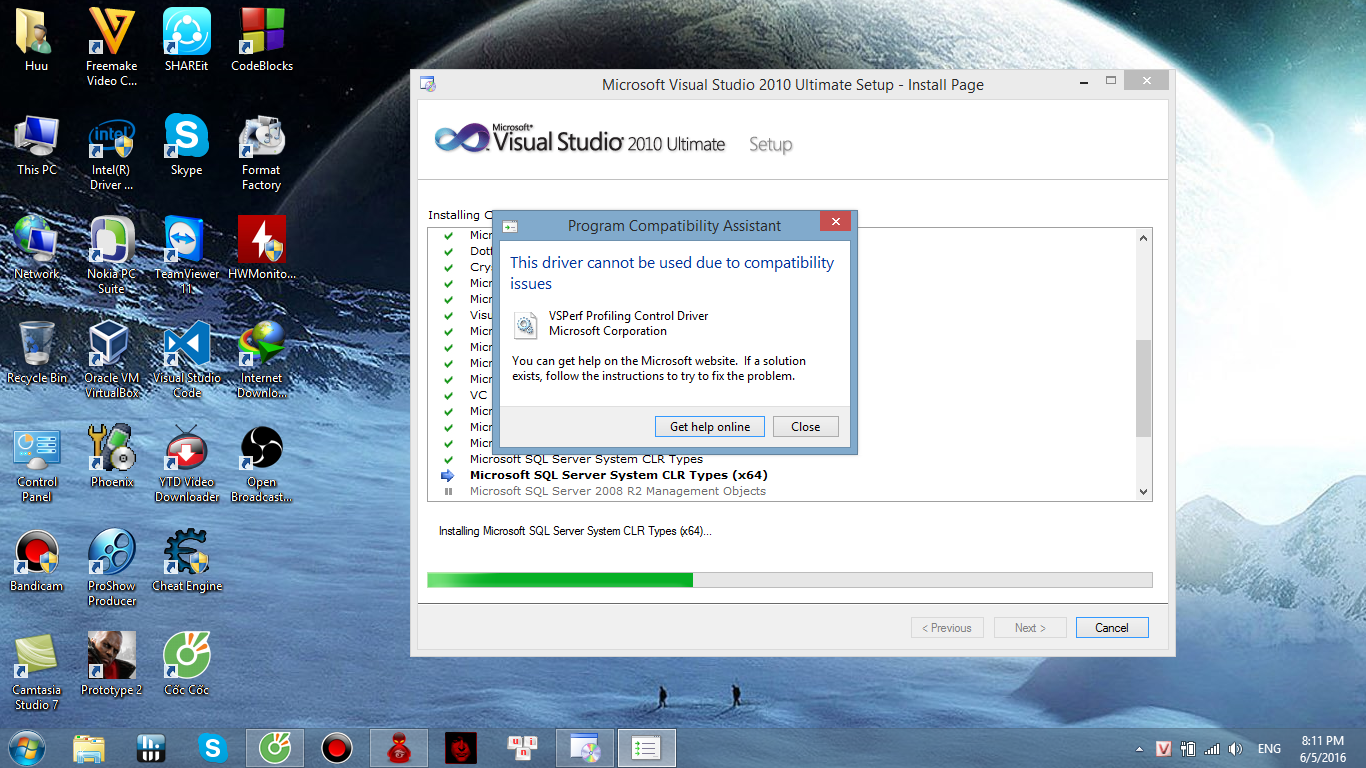
Task: Open Intel(R) Driver shortcut on desktop
Action: [111, 152]
